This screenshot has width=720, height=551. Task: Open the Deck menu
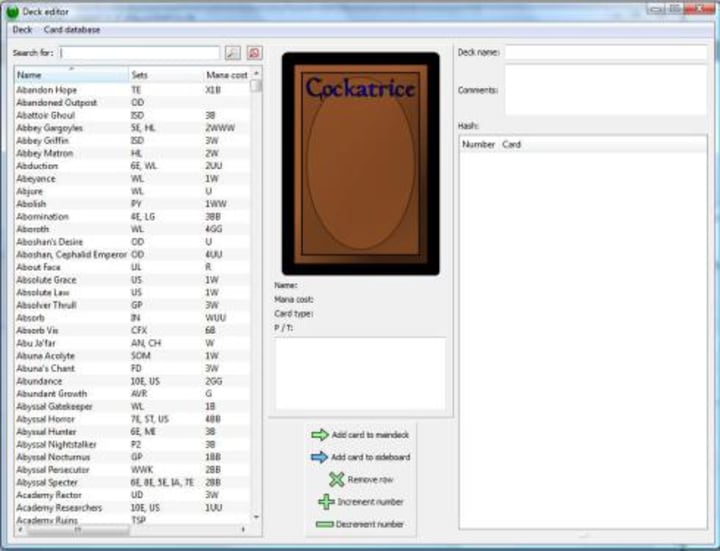point(22,30)
